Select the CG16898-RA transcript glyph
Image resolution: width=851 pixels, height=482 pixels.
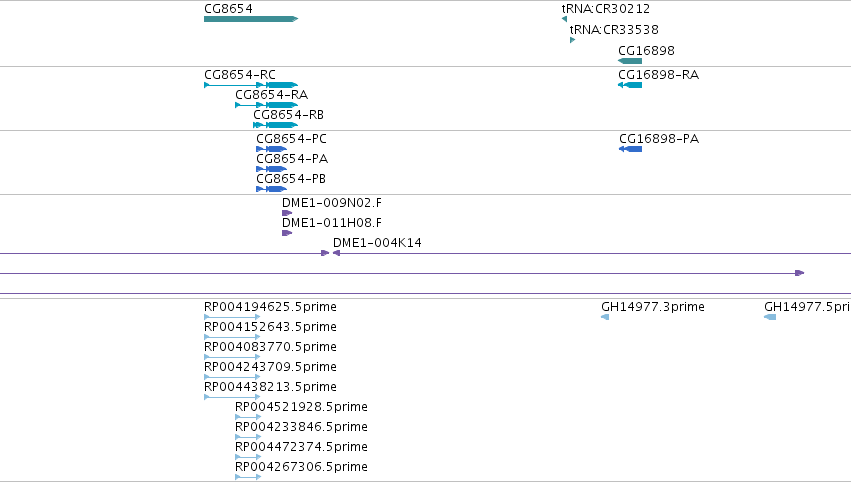click(x=630, y=85)
